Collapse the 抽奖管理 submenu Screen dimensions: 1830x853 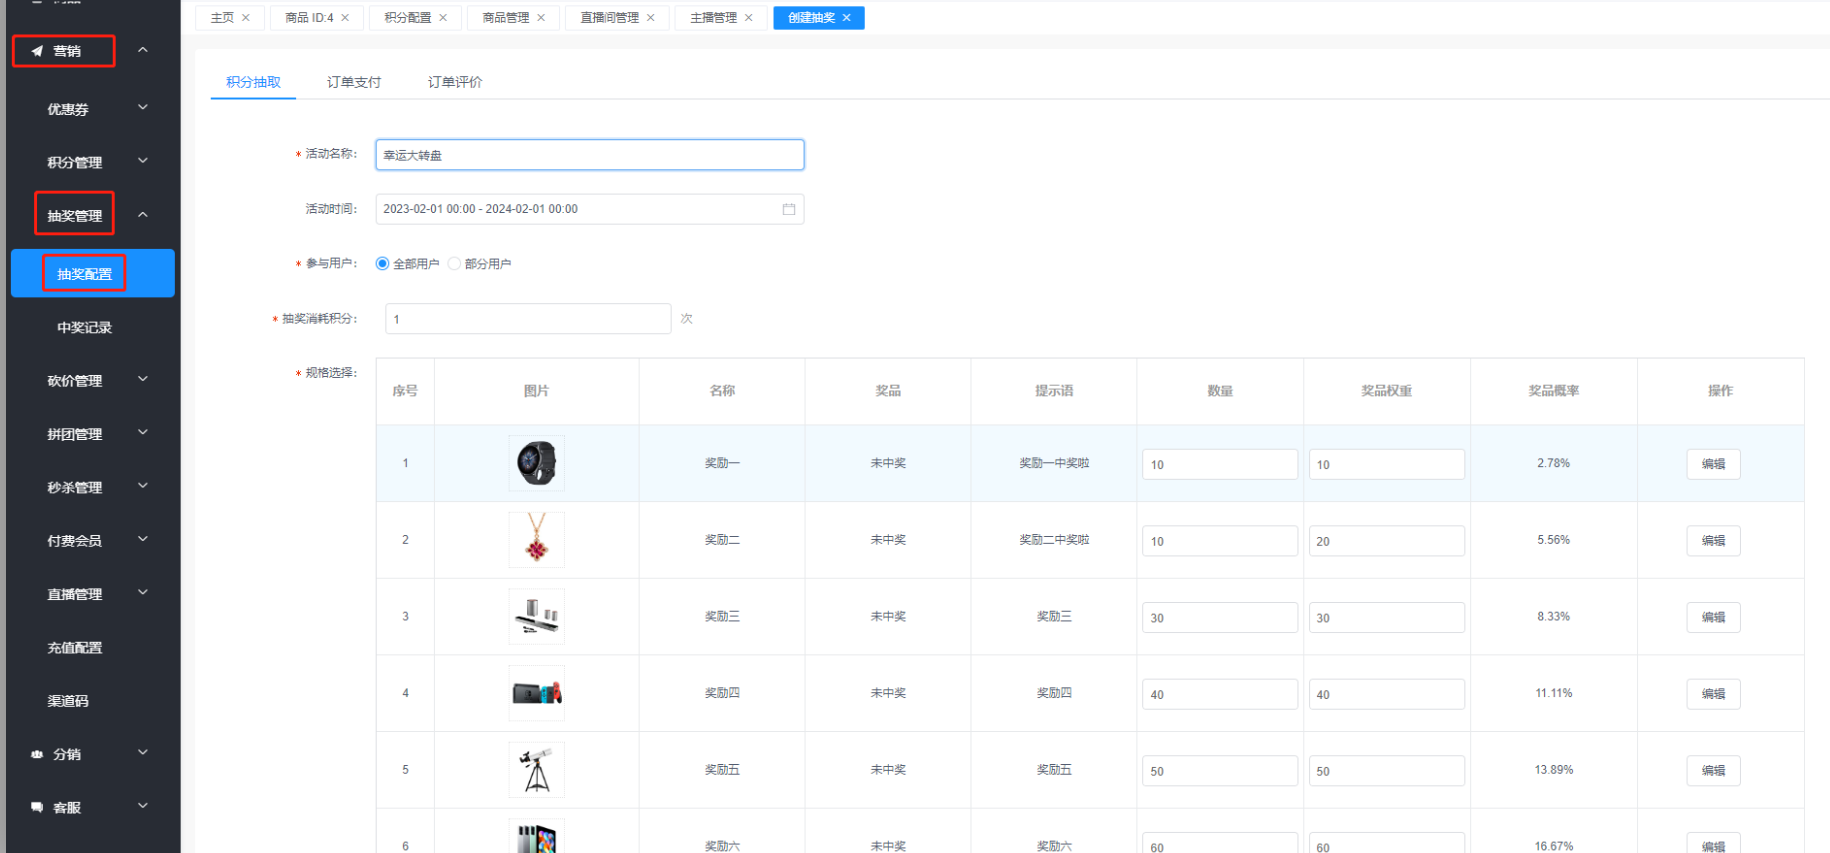(x=143, y=215)
